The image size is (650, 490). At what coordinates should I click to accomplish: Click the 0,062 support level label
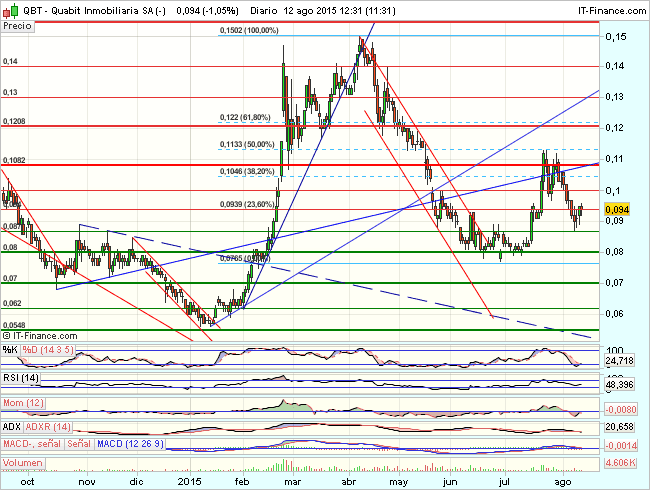coord(12,303)
